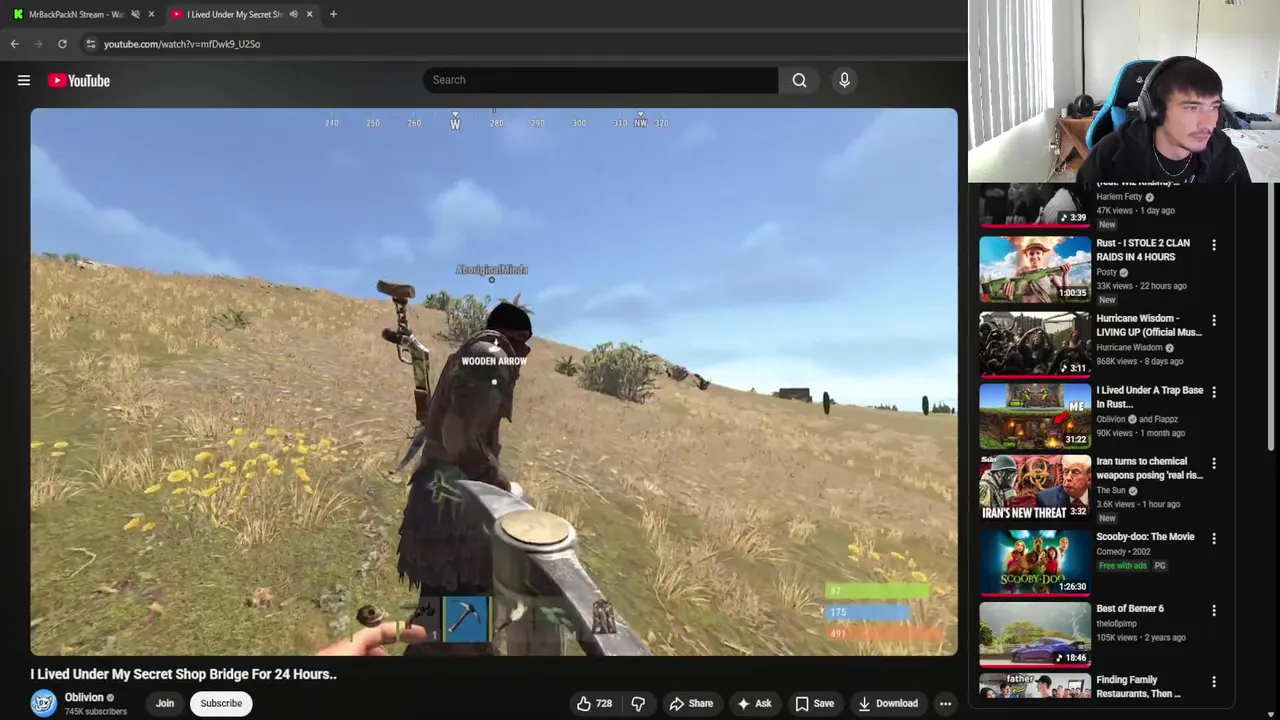1280x720 pixels.
Task: Subscribe to the Oblivion channel
Action: pos(221,703)
